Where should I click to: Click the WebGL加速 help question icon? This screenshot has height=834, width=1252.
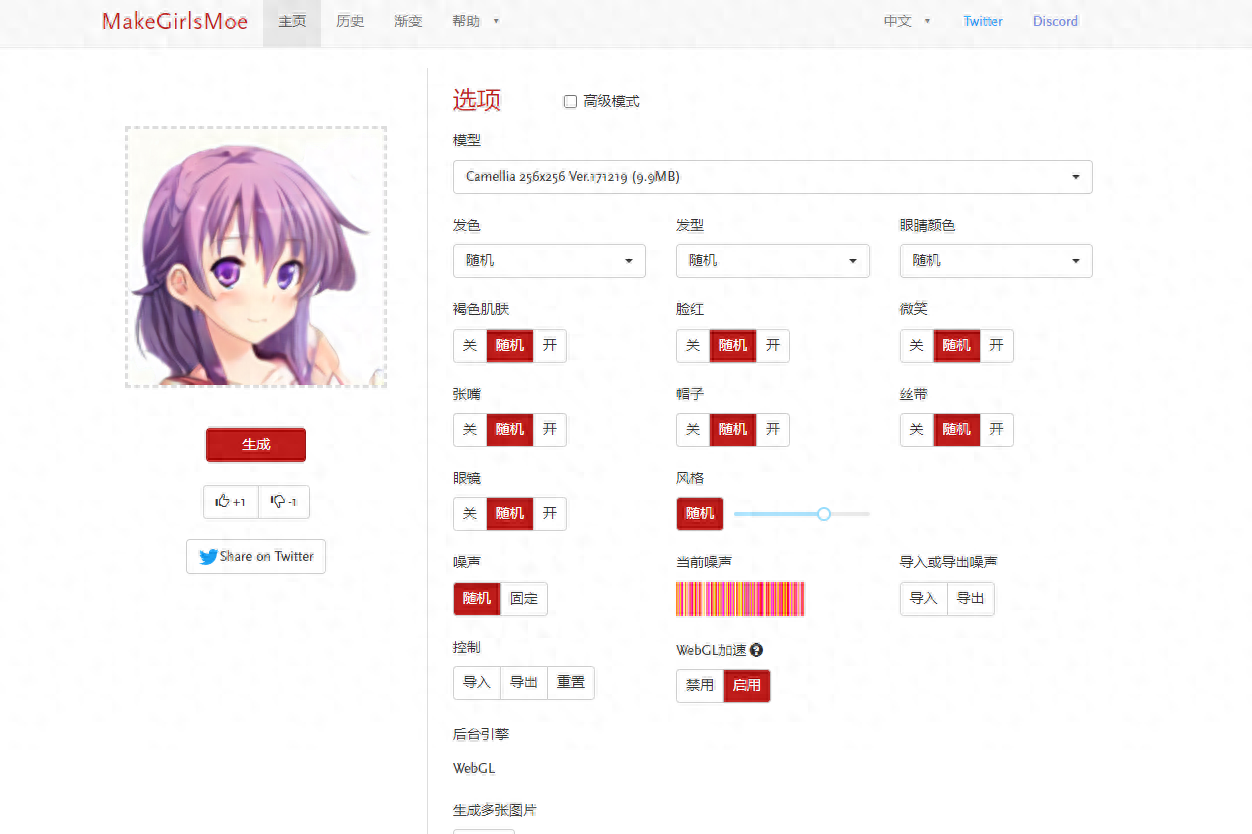(757, 650)
